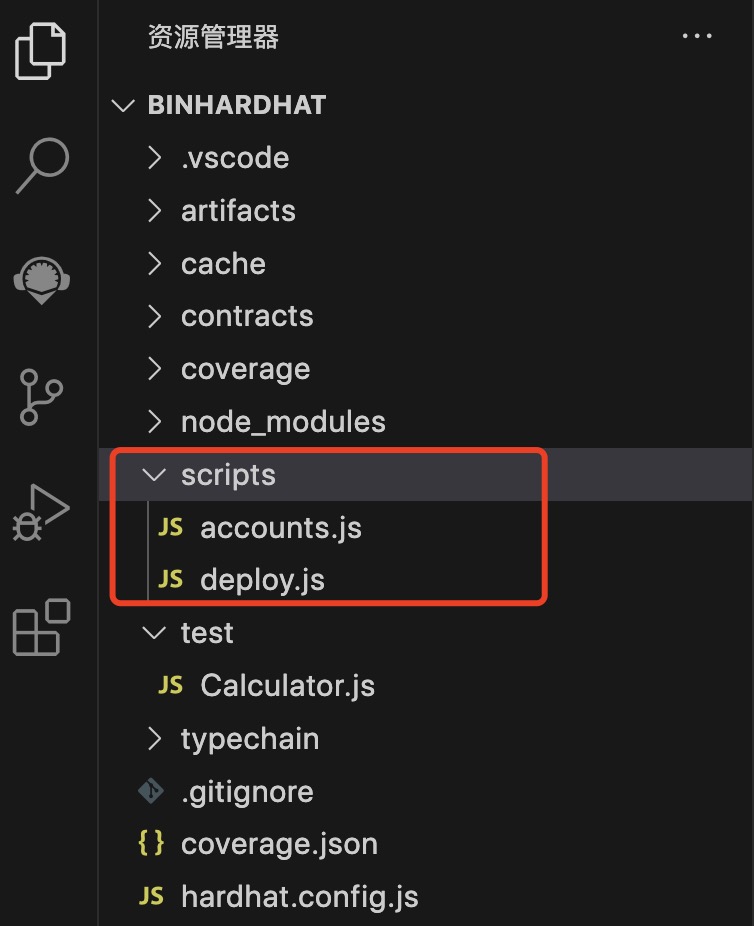
Task: Expand the .vscode folder
Action: click(235, 158)
